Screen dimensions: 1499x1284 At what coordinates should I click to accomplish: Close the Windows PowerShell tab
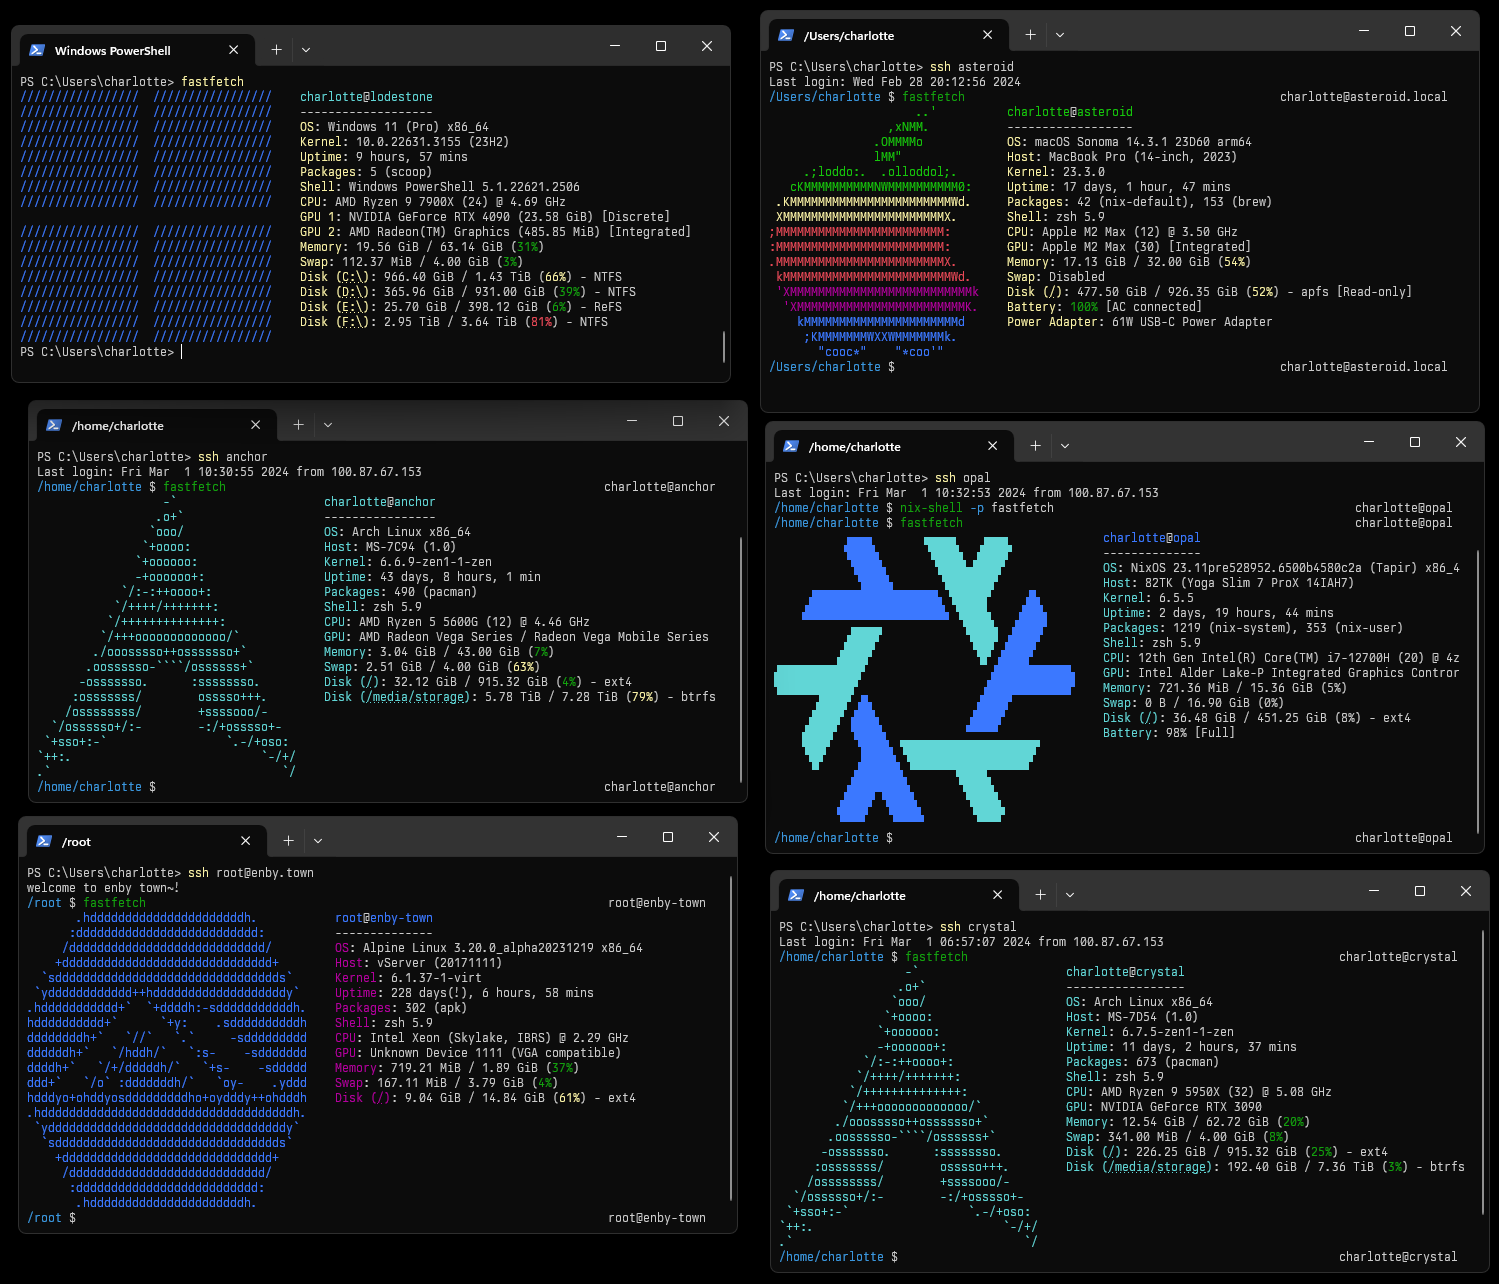(233, 50)
